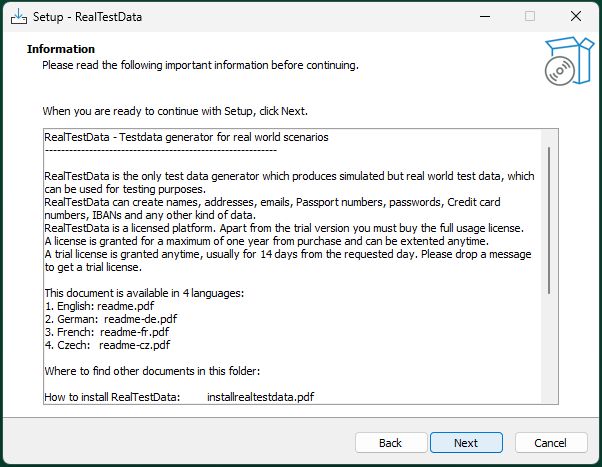The height and width of the screenshot is (467, 602).
Task: Click the dashed separator line under the title
Action: point(161,150)
